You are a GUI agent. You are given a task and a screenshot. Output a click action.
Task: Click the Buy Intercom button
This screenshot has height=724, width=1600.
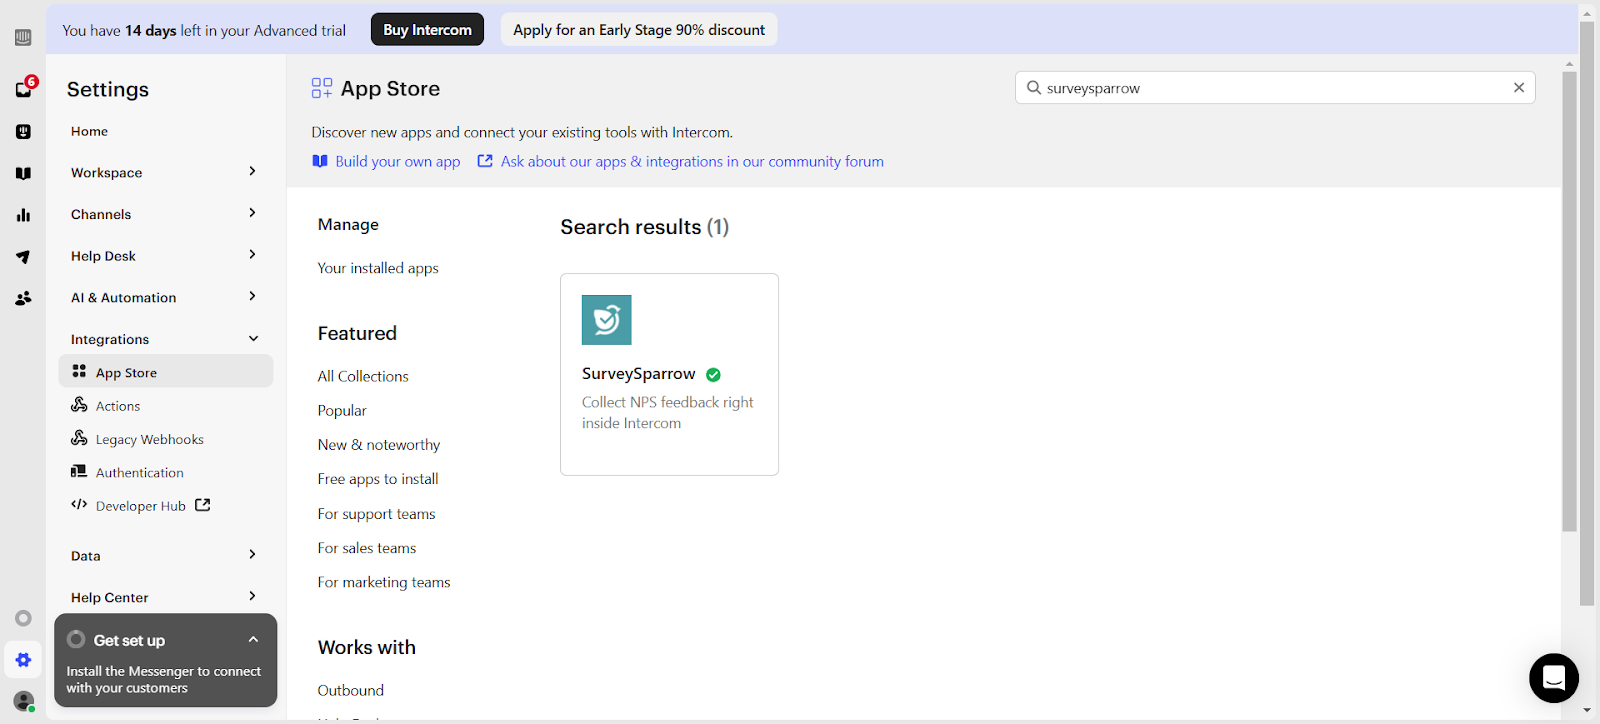[x=427, y=30]
